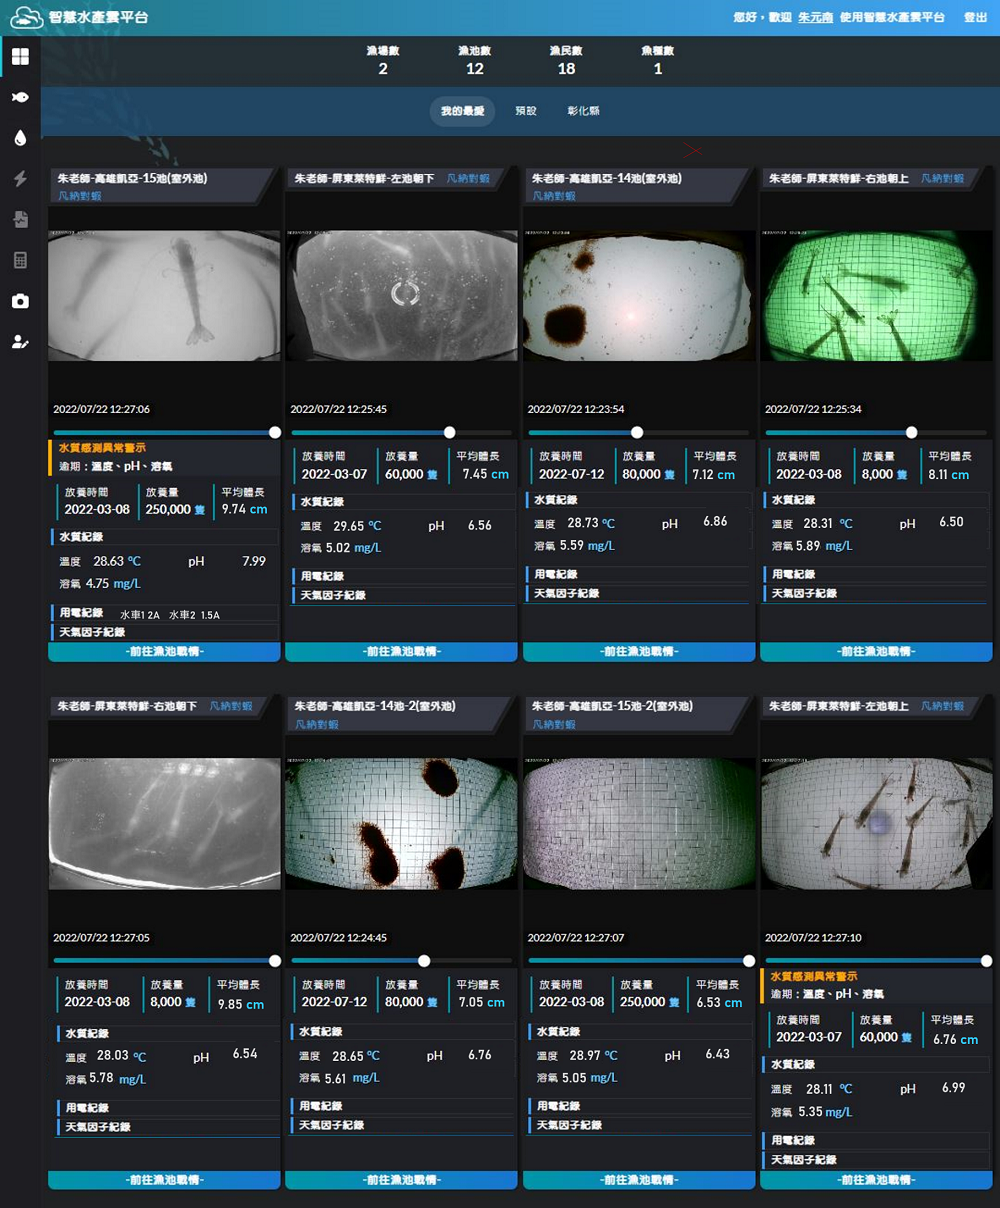This screenshot has width=1000, height=1208.
Task: Switch to the 我的最愛 tab
Action: (x=462, y=111)
